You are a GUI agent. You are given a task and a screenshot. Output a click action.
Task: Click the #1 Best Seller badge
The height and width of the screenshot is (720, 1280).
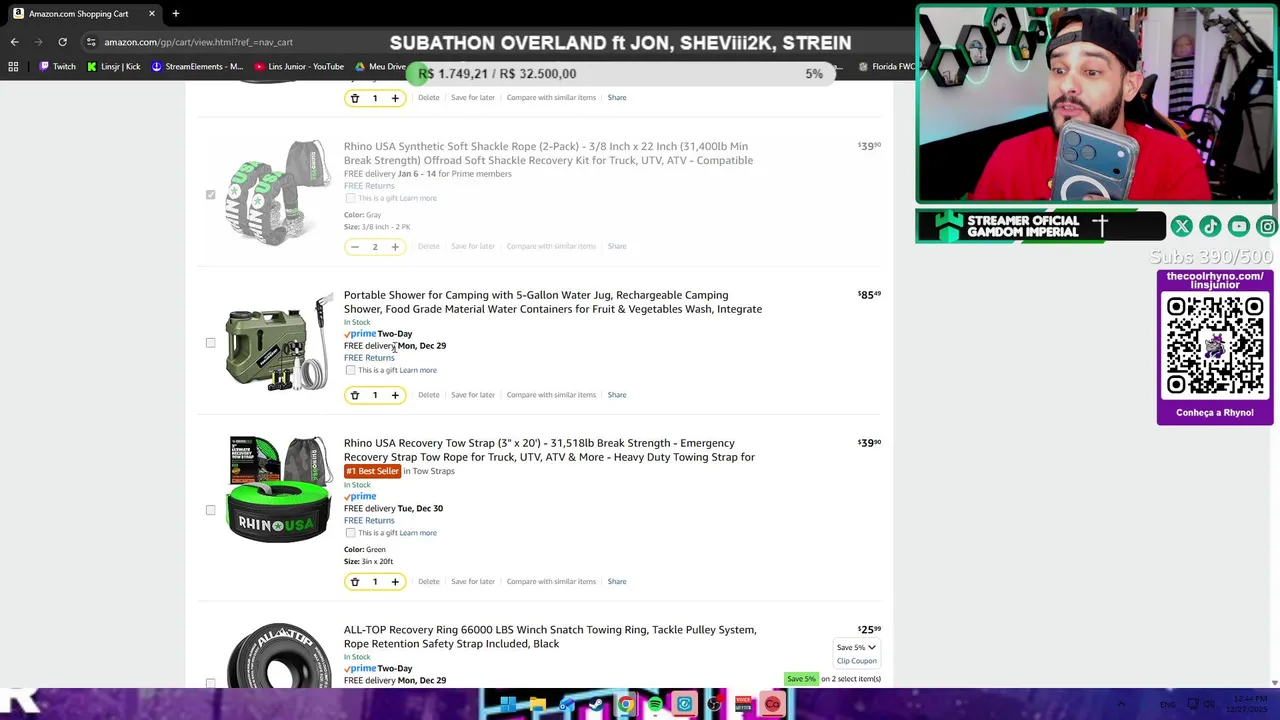click(x=372, y=471)
